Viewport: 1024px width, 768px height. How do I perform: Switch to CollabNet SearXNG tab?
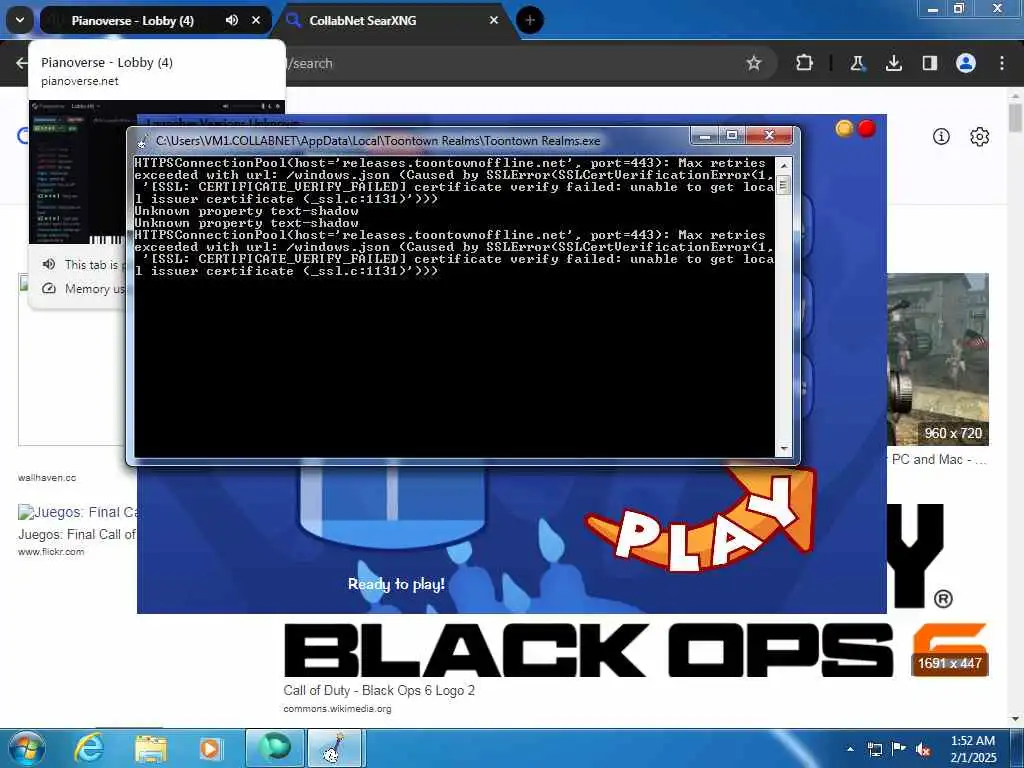[362, 21]
